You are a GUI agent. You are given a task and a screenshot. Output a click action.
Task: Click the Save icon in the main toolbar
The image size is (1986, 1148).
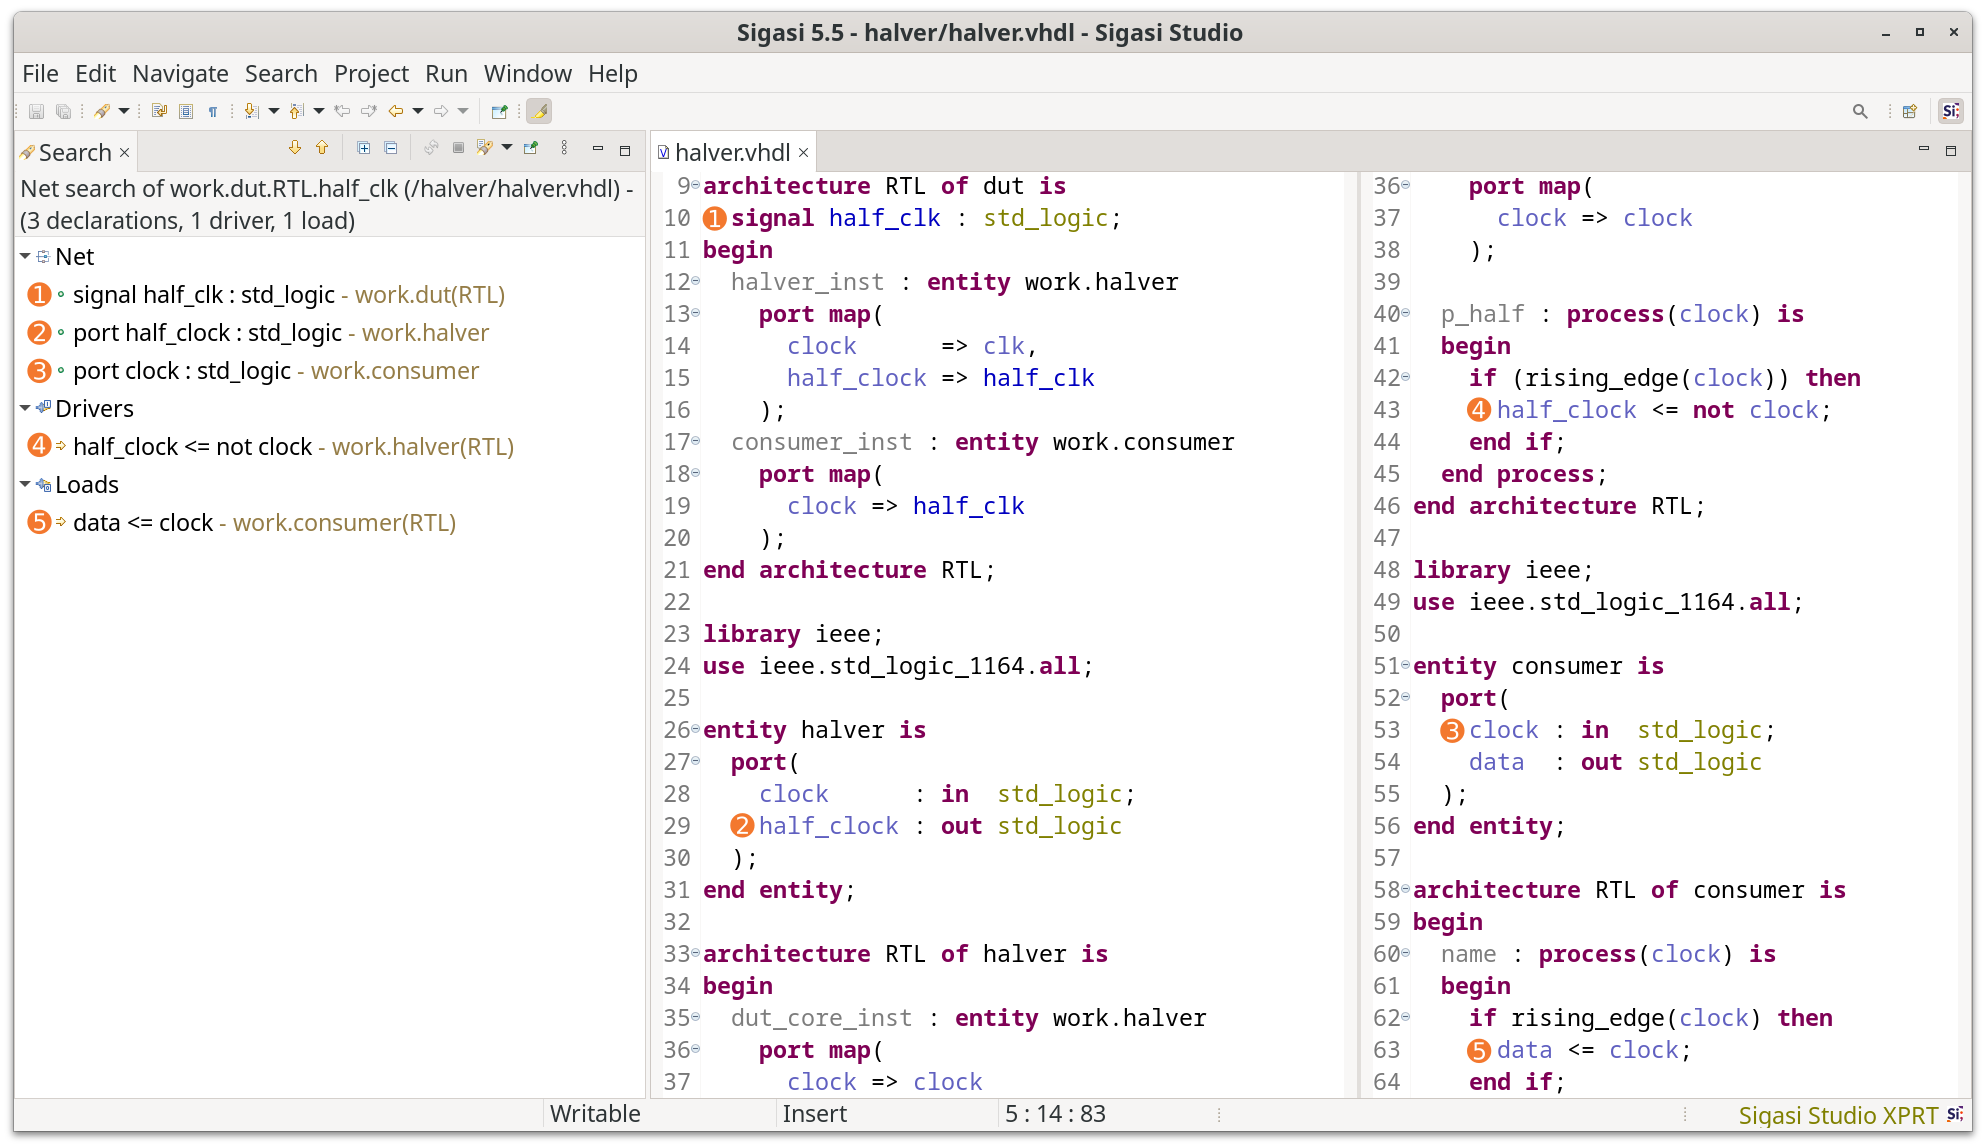click(36, 111)
